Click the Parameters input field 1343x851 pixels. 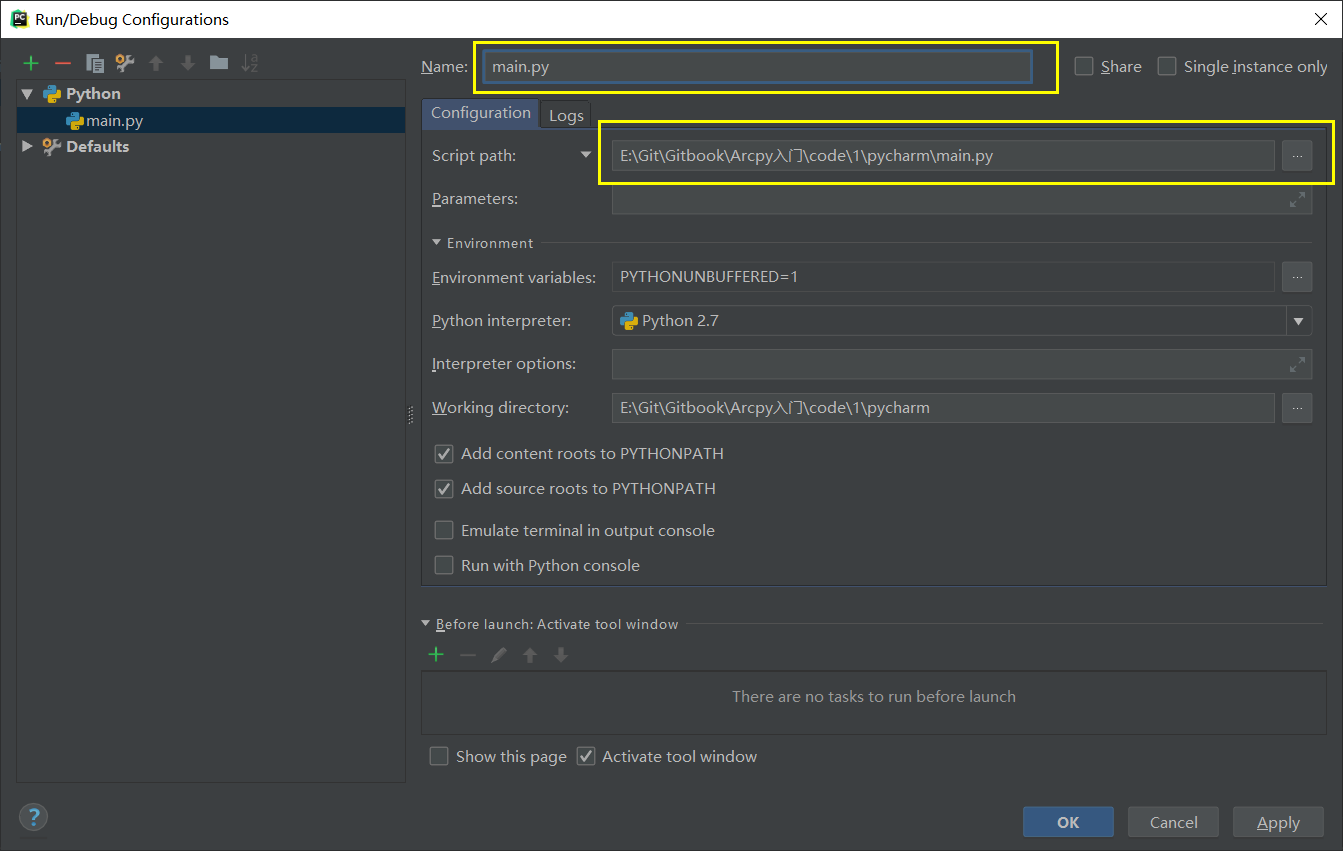[950, 199]
